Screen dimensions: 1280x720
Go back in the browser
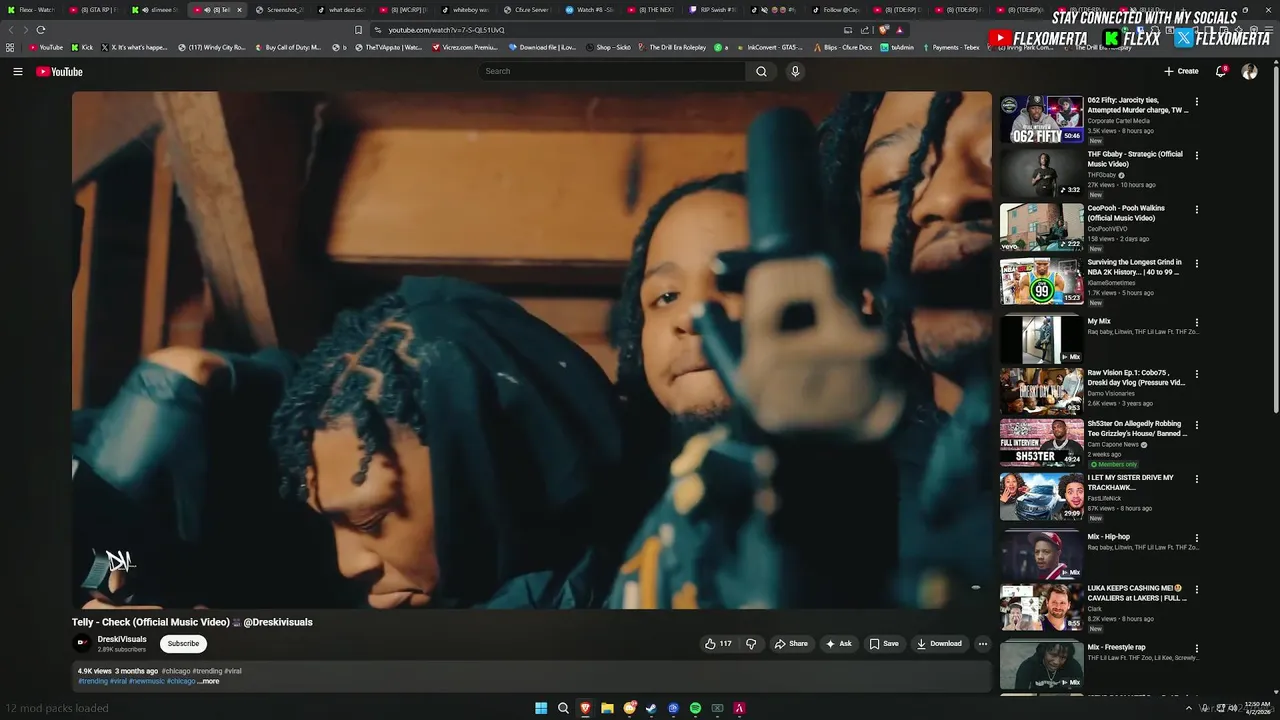click(11, 30)
